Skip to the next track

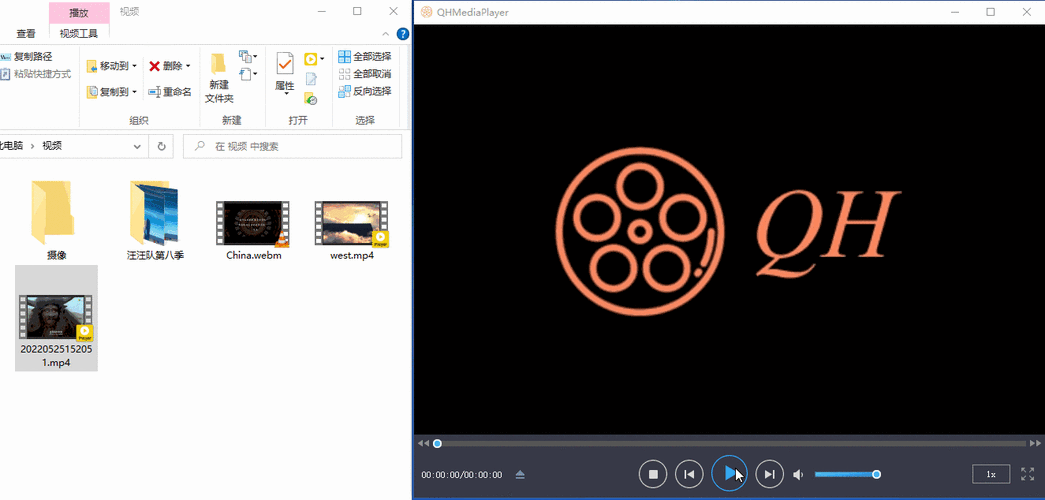[768, 474]
